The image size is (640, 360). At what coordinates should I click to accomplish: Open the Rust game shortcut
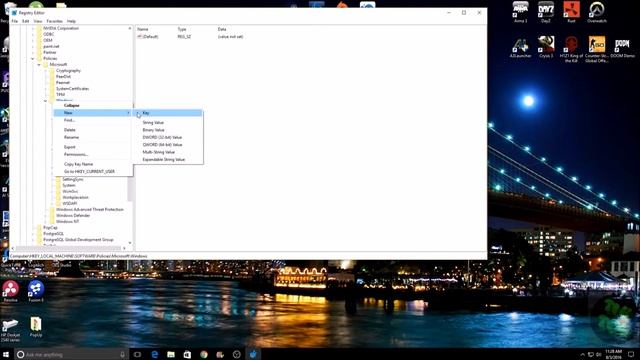(571, 12)
